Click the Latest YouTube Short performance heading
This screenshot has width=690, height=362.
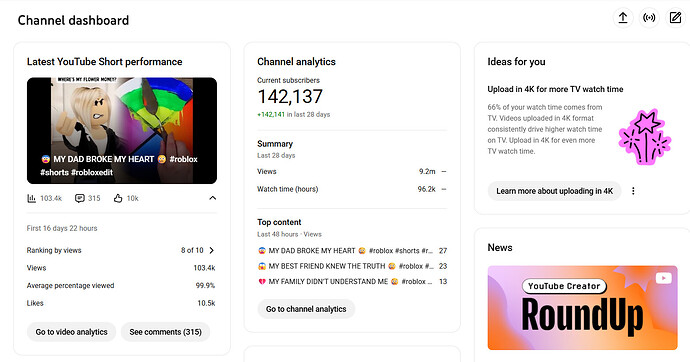pos(104,62)
